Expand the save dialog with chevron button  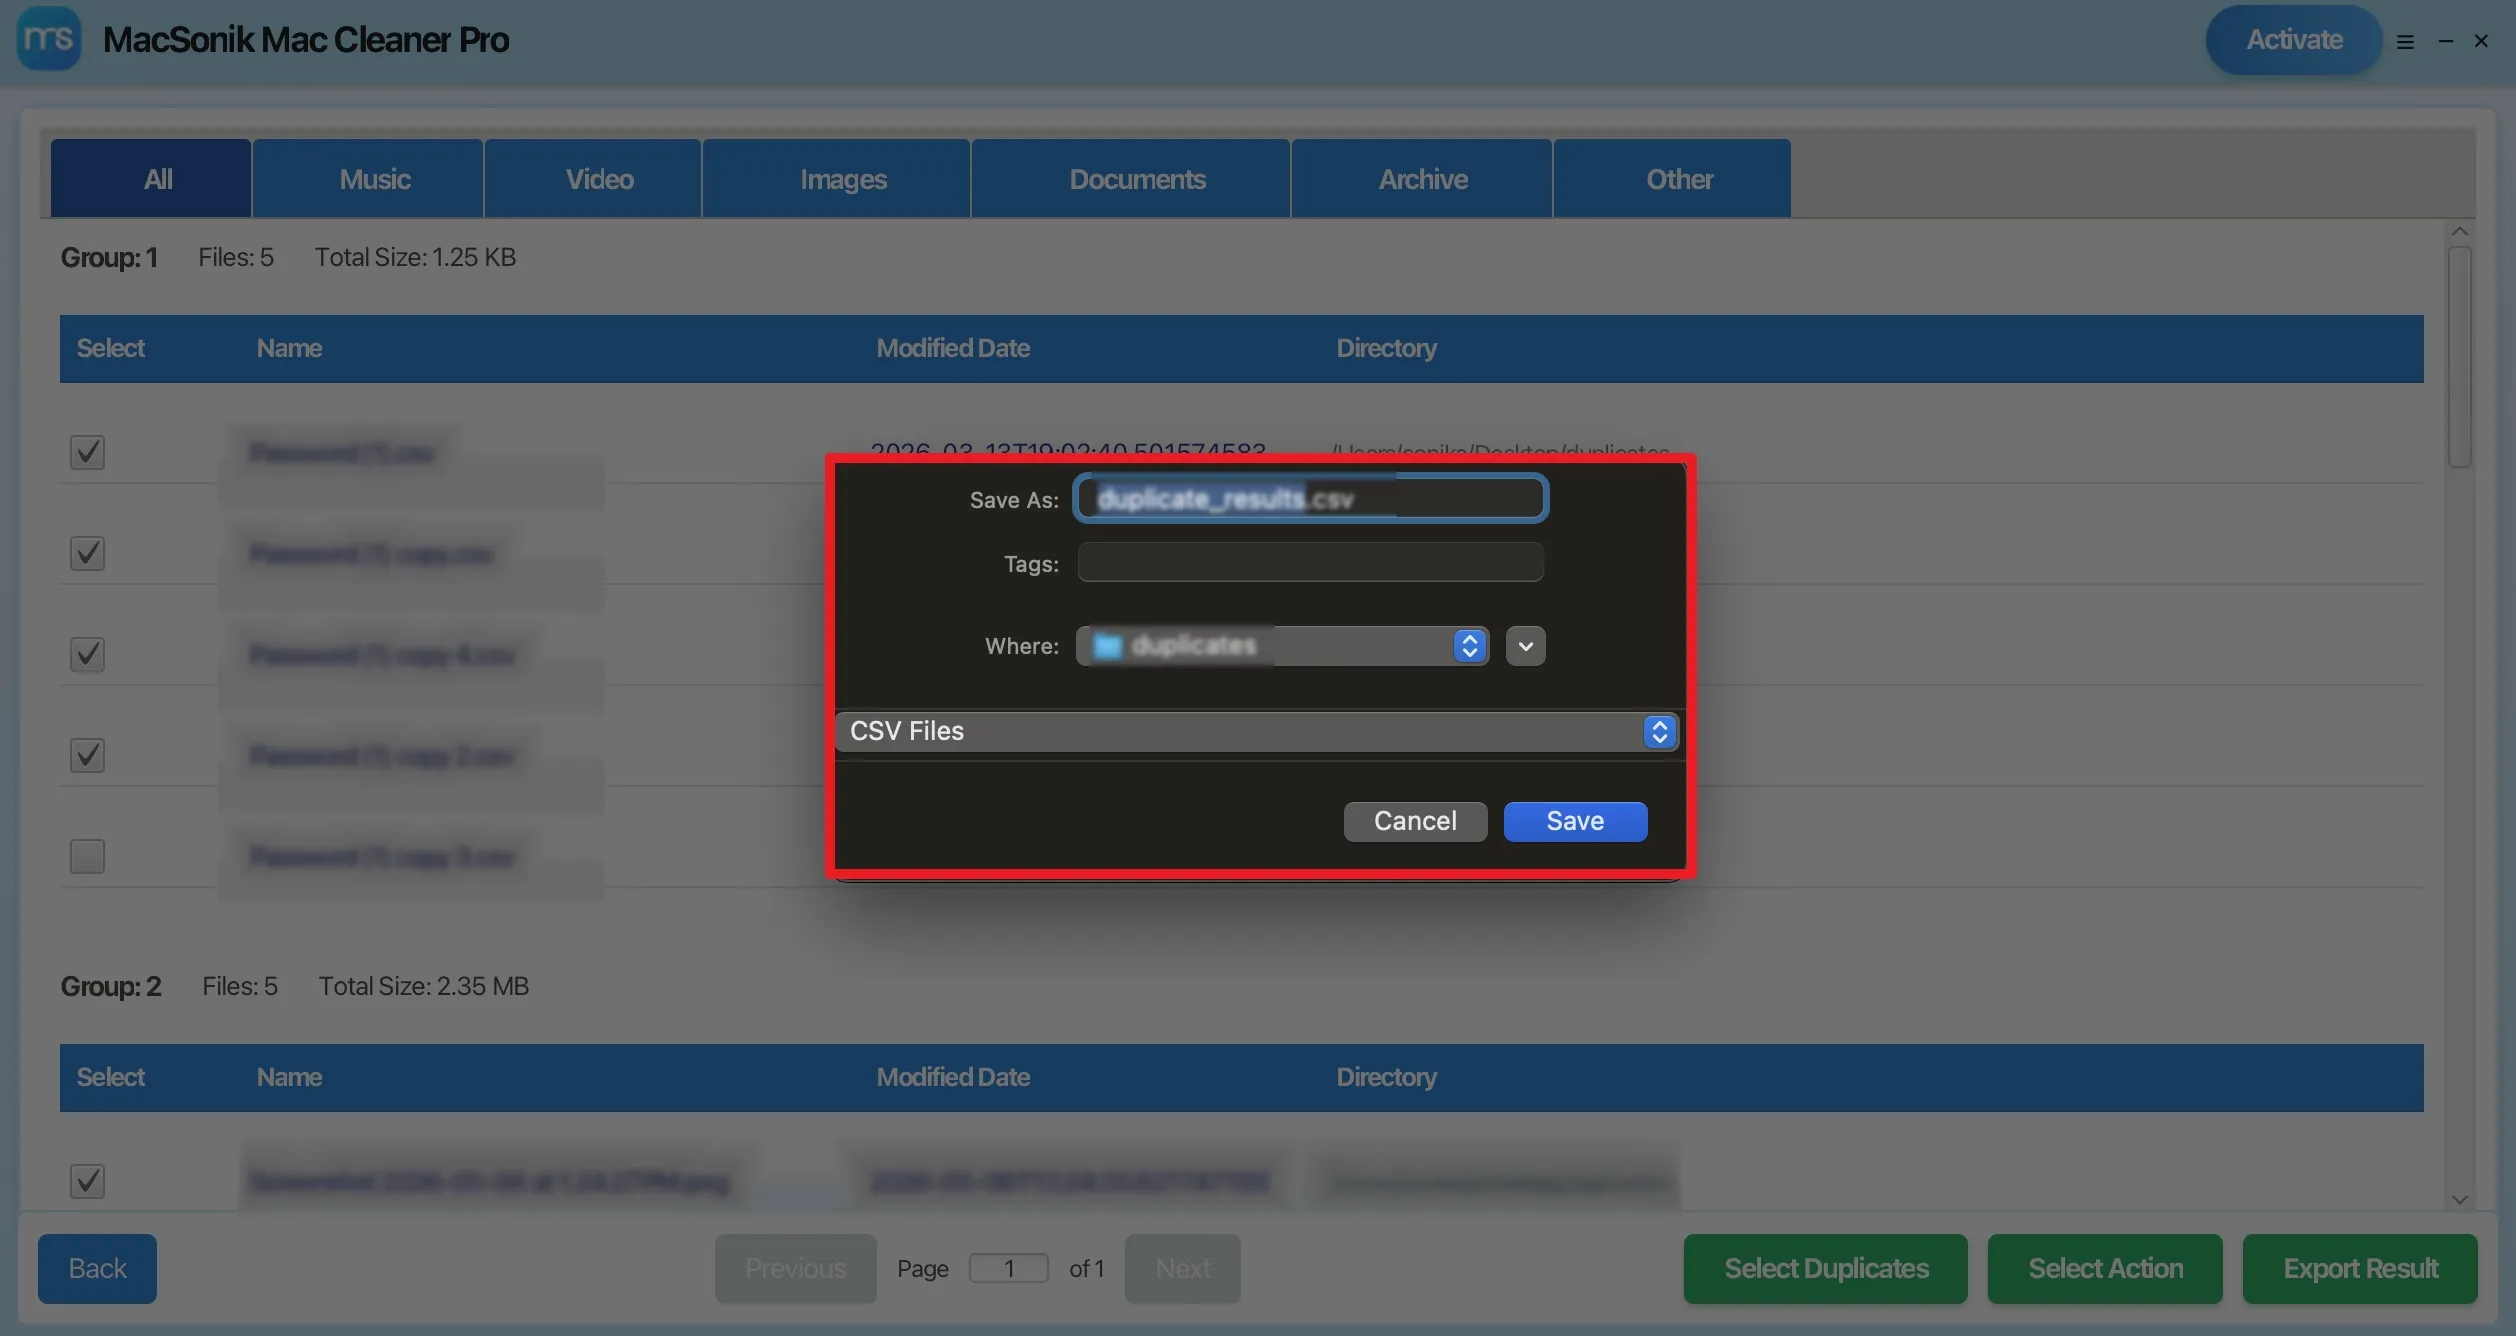[x=1525, y=646]
